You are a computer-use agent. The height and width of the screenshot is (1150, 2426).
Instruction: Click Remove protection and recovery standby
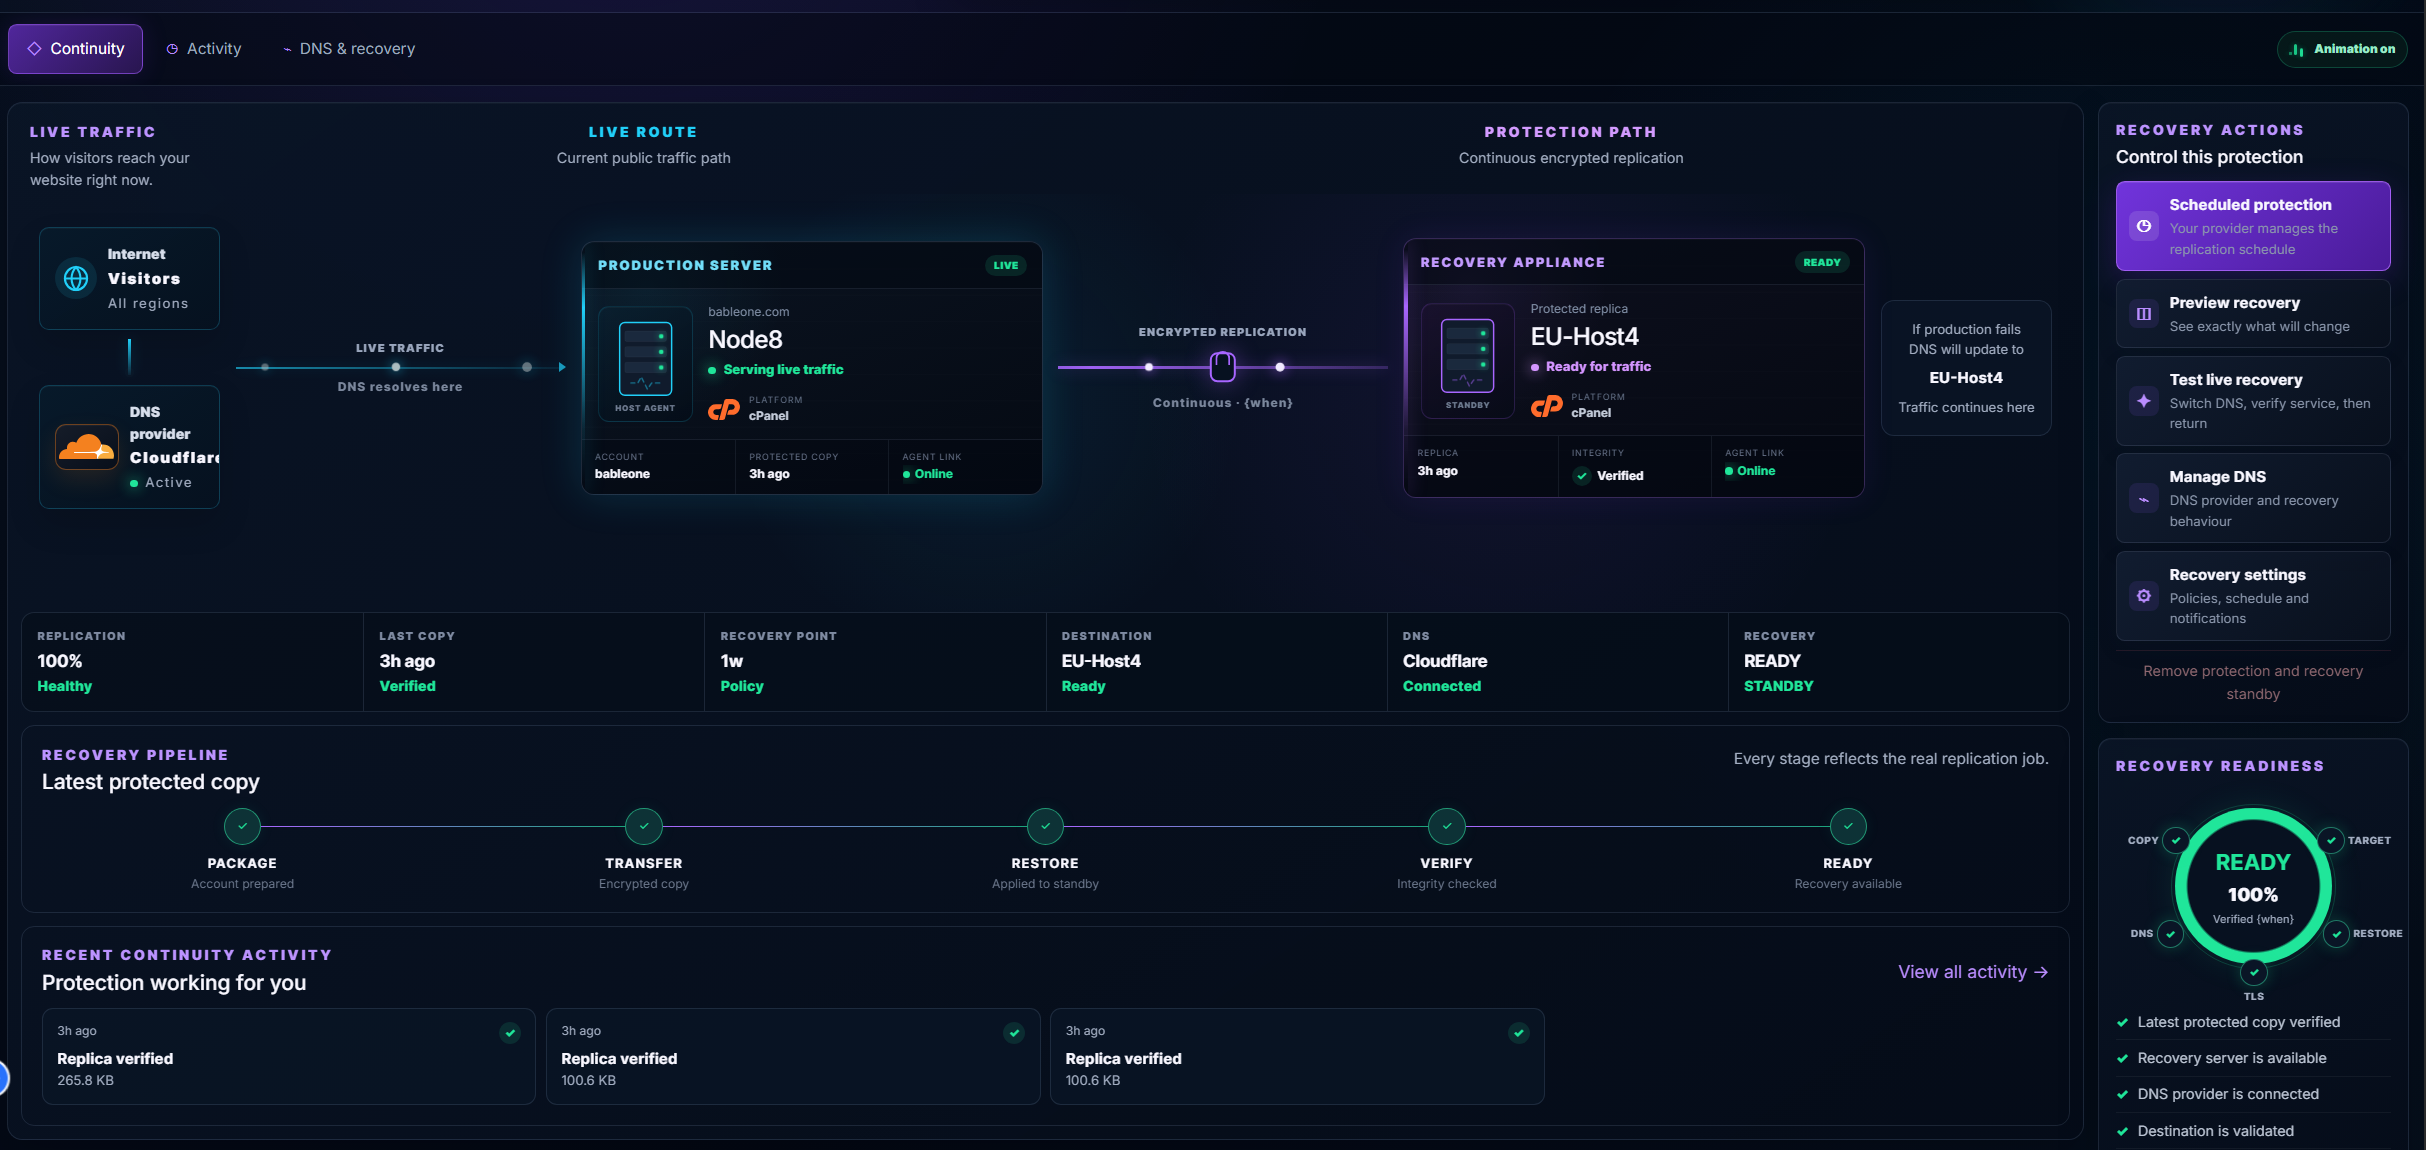coord(2253,682)
